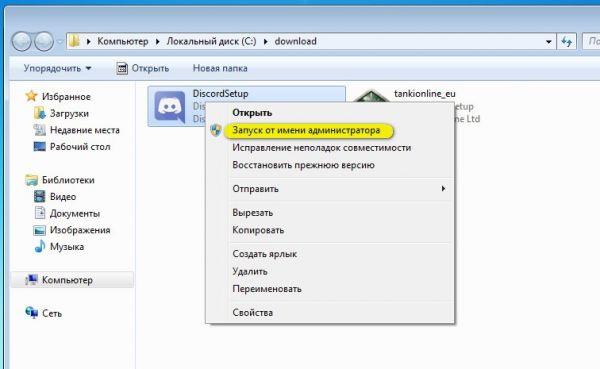Click the Сеть network icon
Image resolution: width=600 pixels, height=369 pixels.
coord(31,313)
